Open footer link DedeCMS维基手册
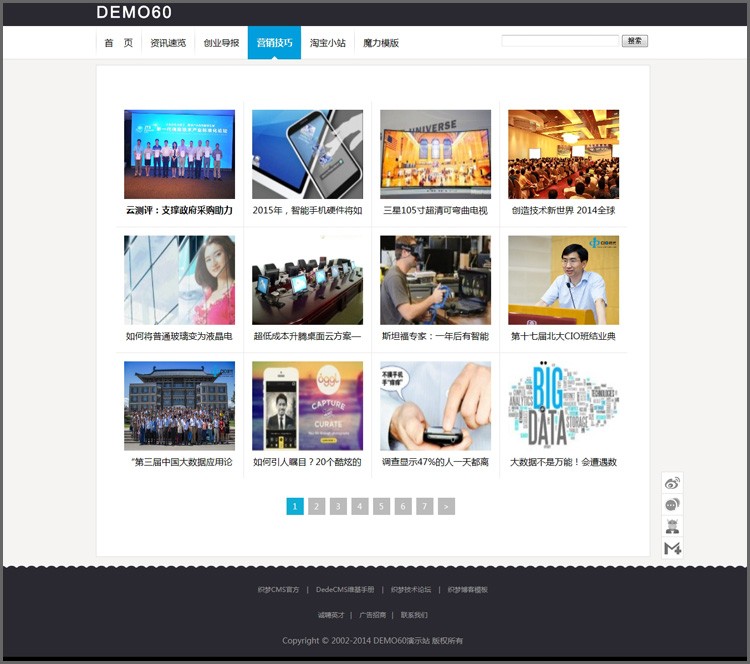Image resolution: width=750 pixels, height=664 pixels. [x=345, y=590]
